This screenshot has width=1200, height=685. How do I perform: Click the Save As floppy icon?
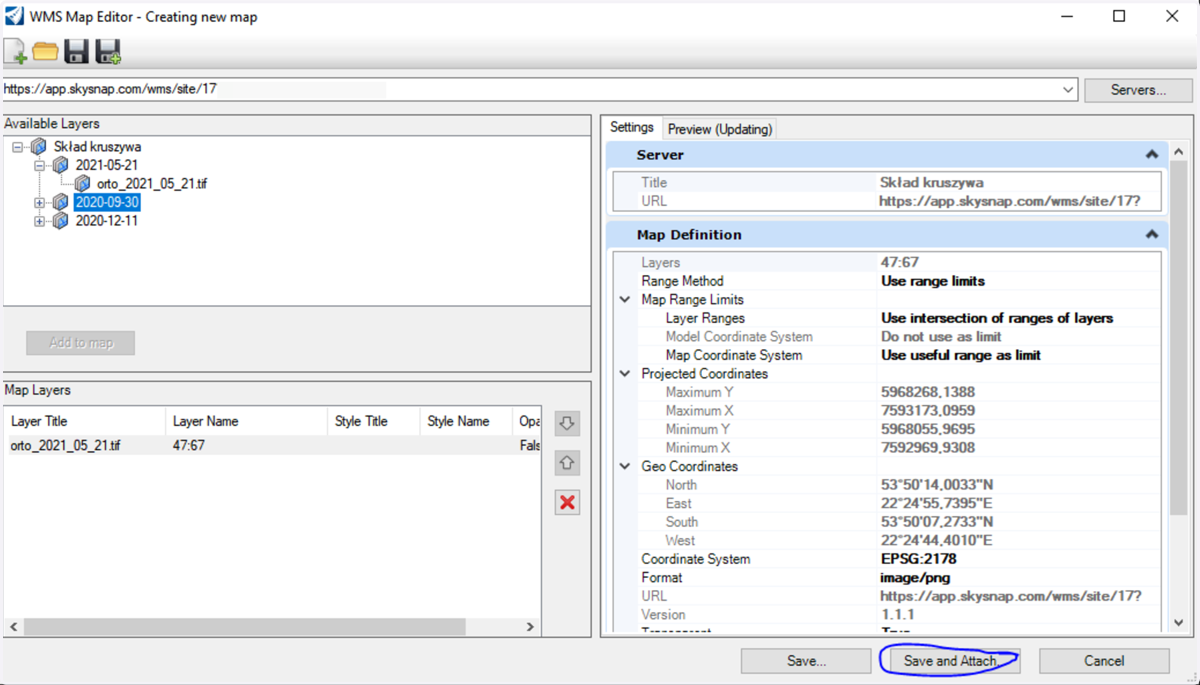coord(108,52)
